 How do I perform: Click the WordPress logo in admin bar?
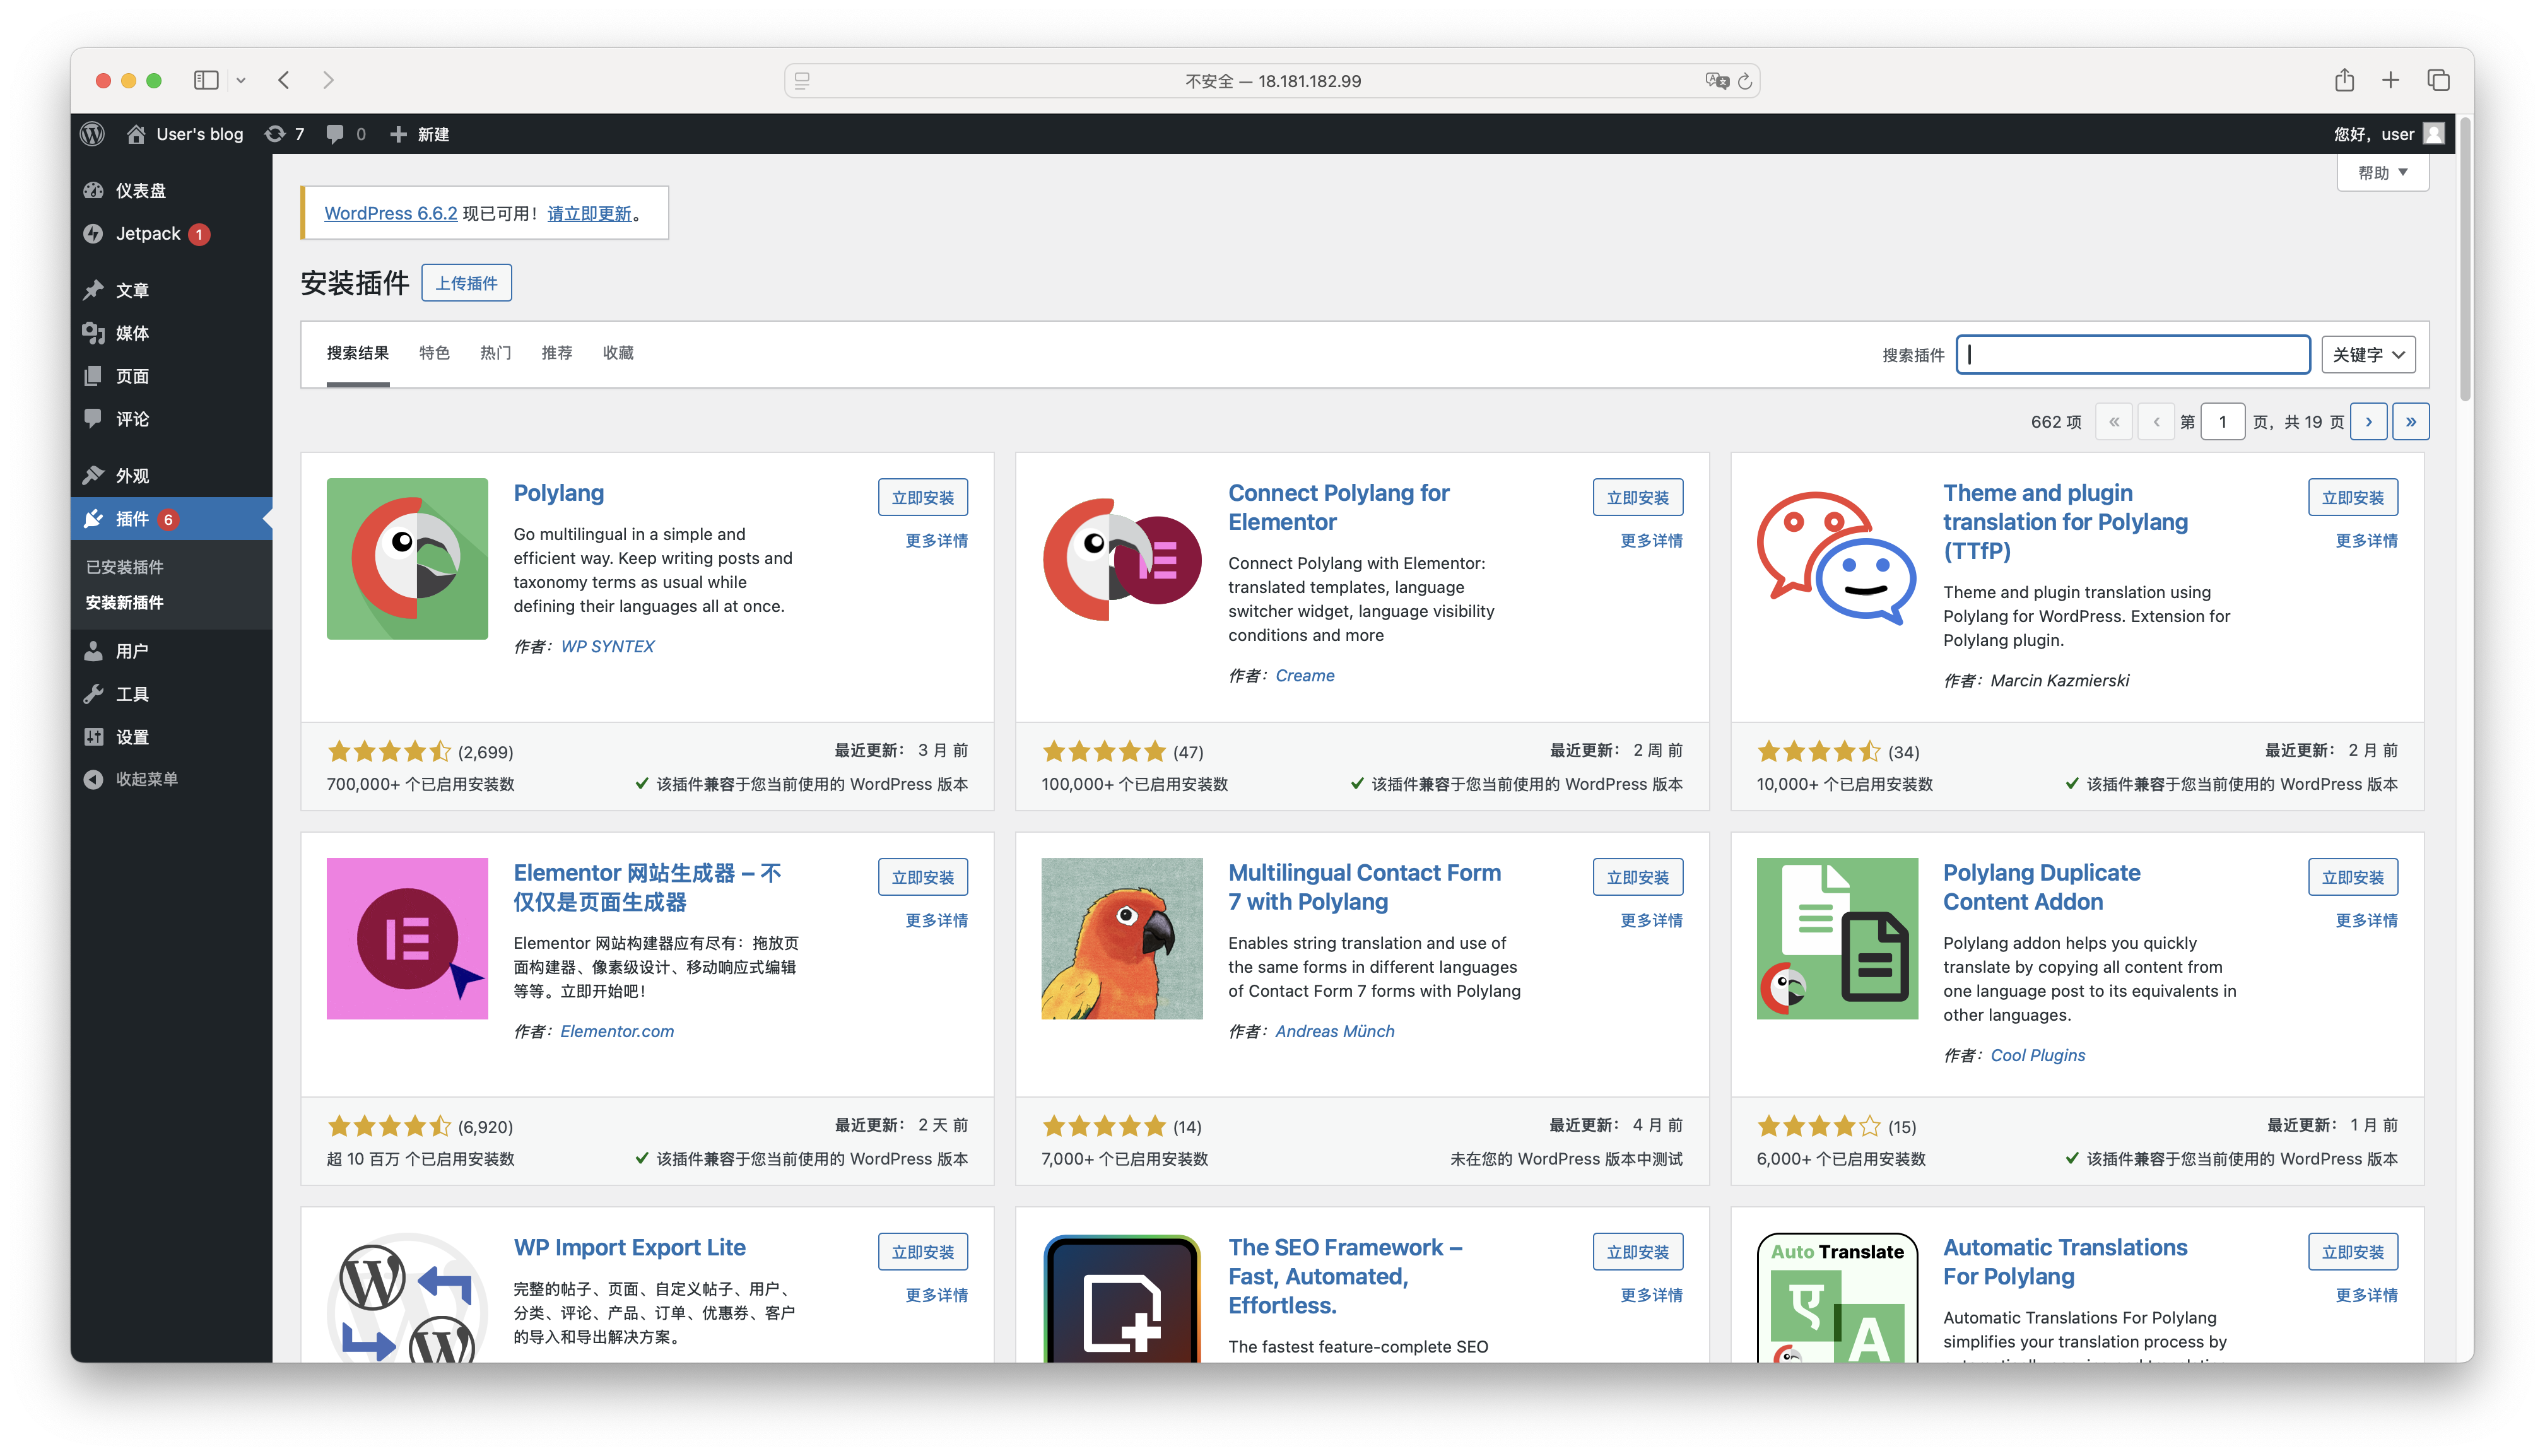point(92,134)
